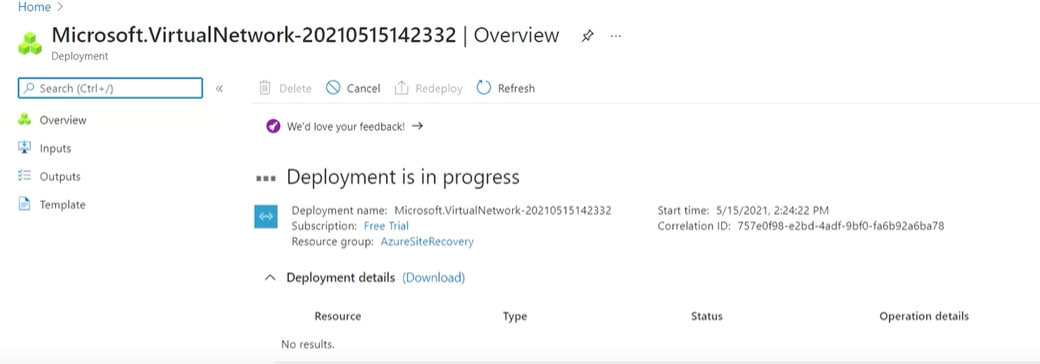Click the Correlation ID value 757e0f98-e2bd...
Image resolution: width=1040 pixels, height=364 pixels.
[x=840, y=226]
